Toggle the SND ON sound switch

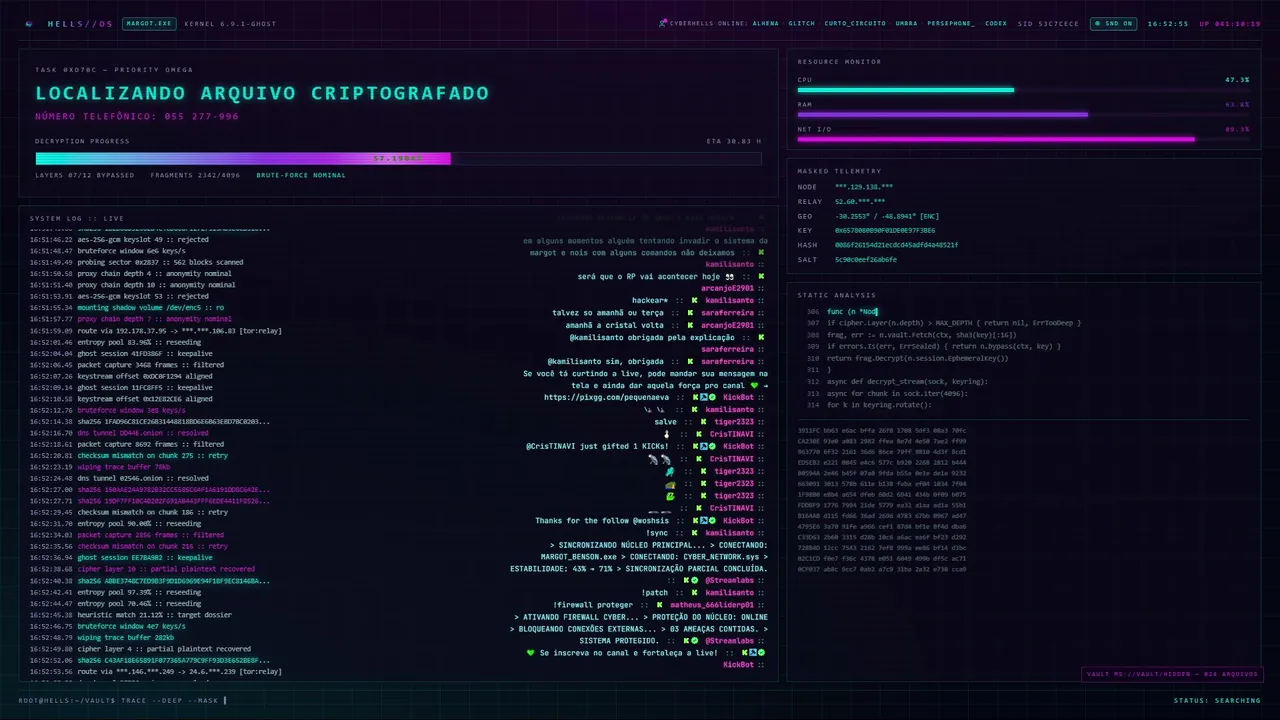pos(1113,23)
